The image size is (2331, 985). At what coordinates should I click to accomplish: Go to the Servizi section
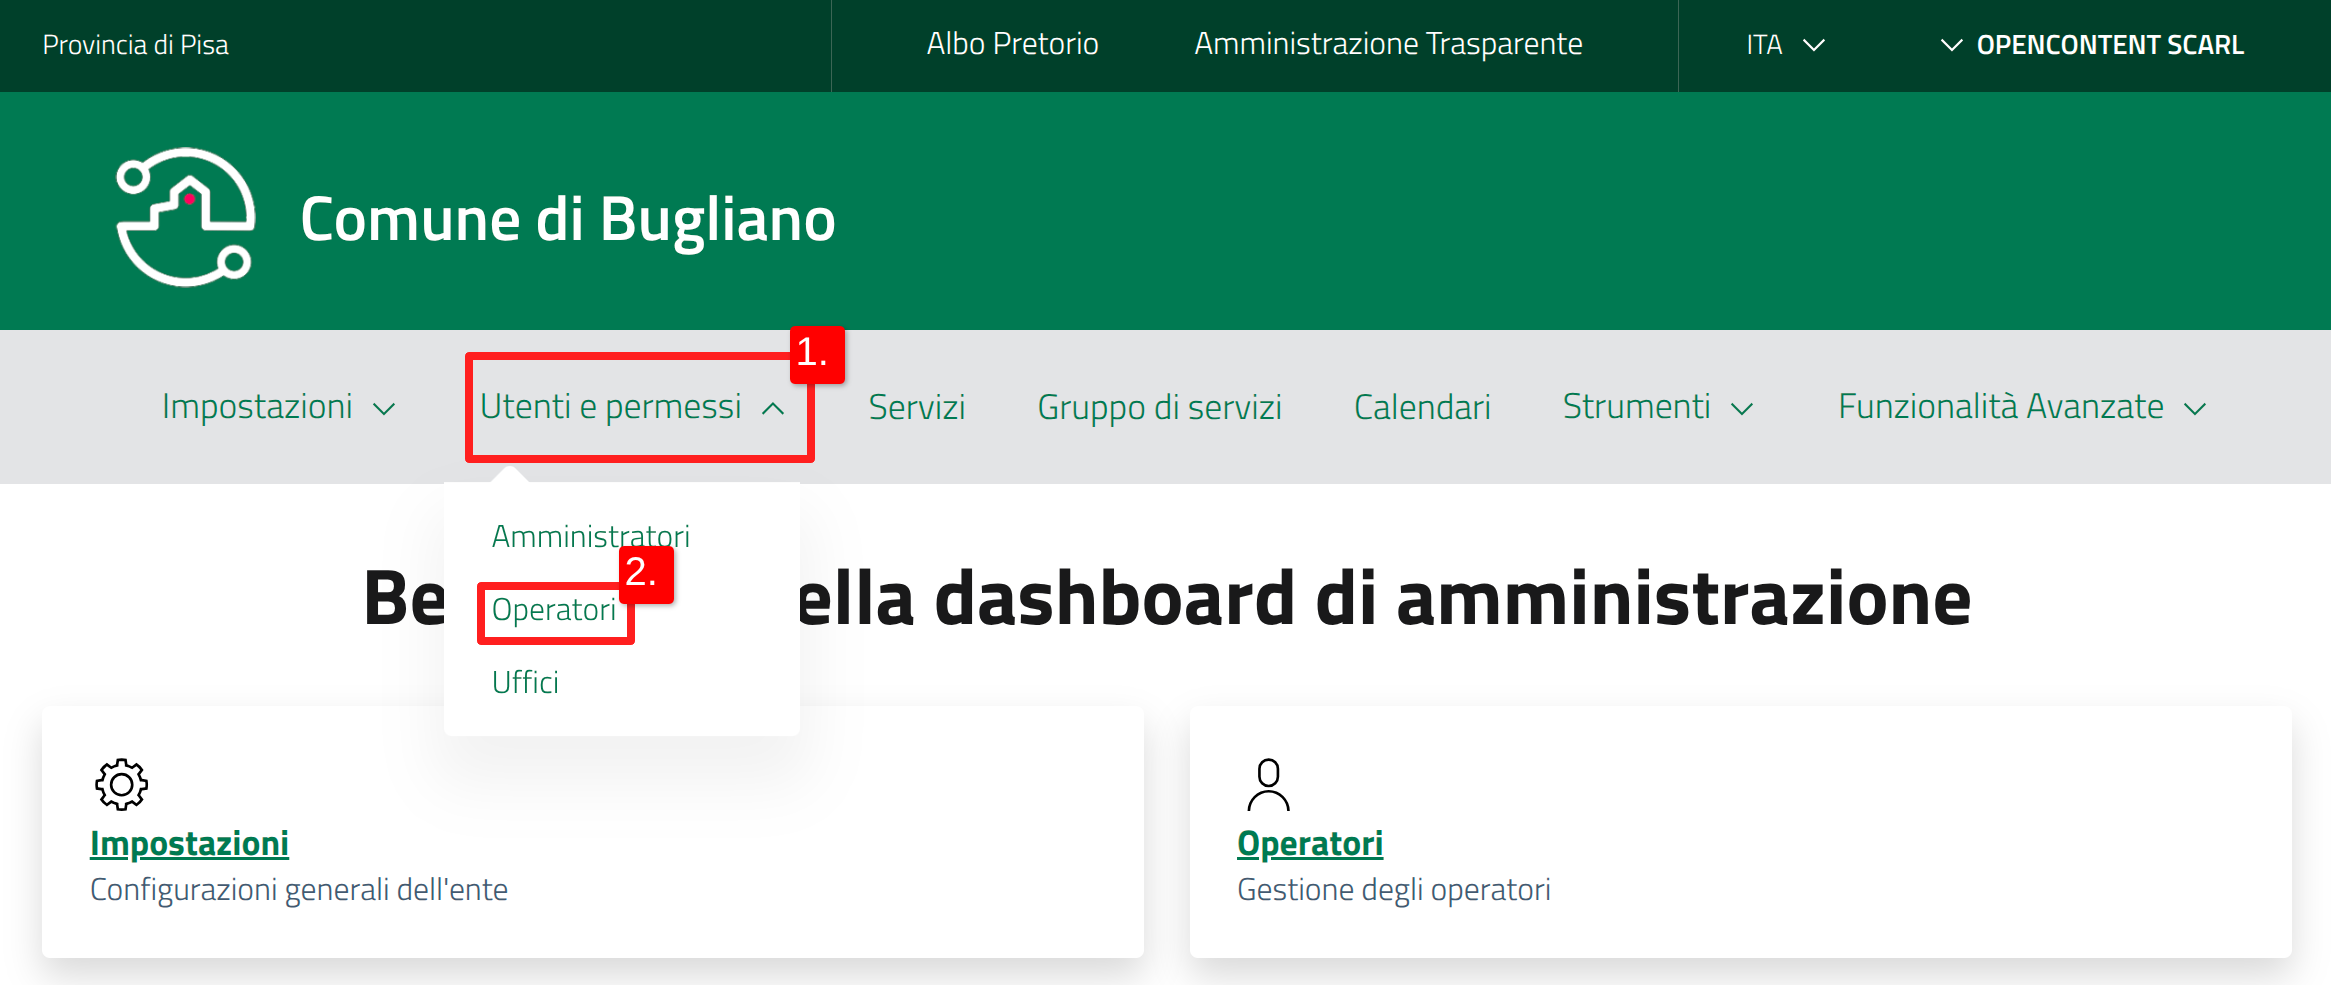tap(916, 408)
